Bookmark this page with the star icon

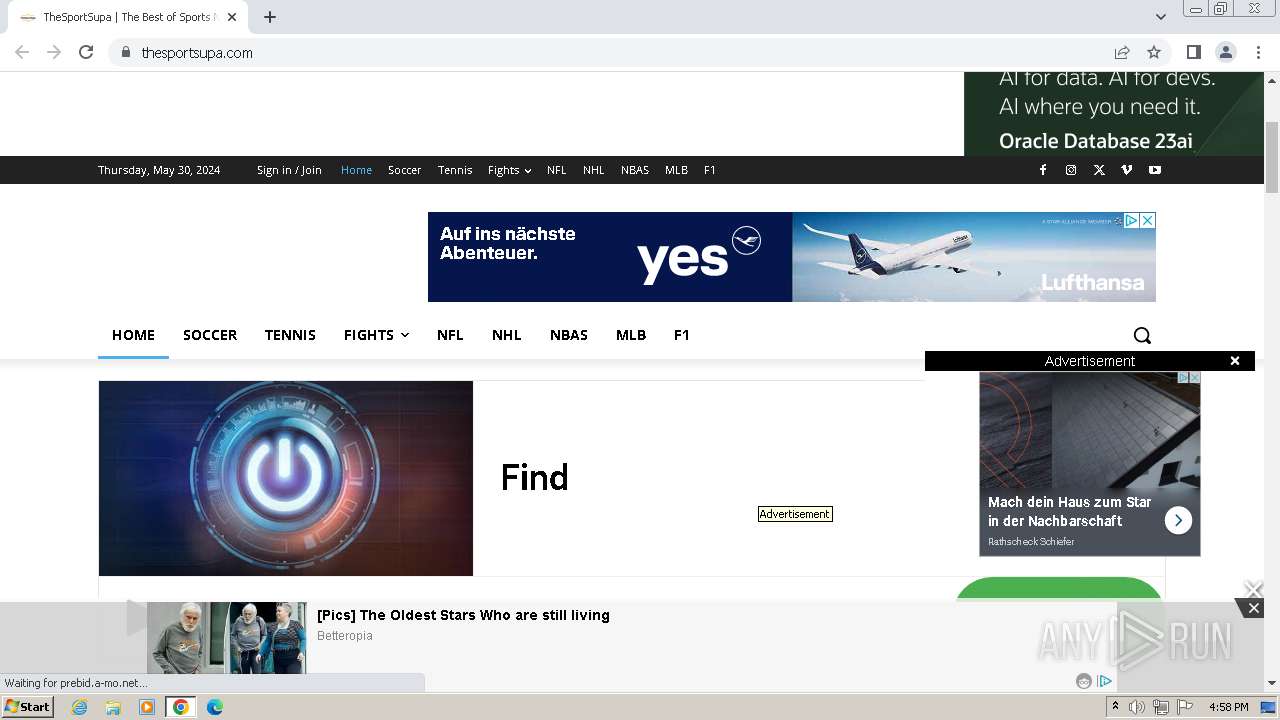[x=1154, y=52]
